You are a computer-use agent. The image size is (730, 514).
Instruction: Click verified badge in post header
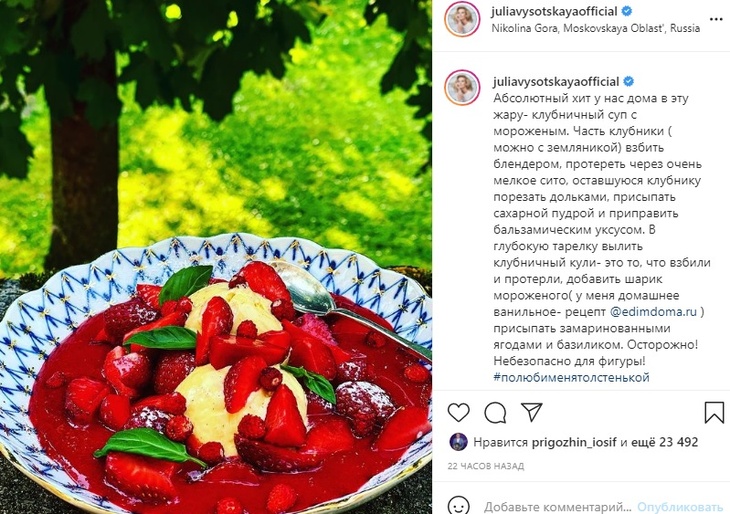627,11
